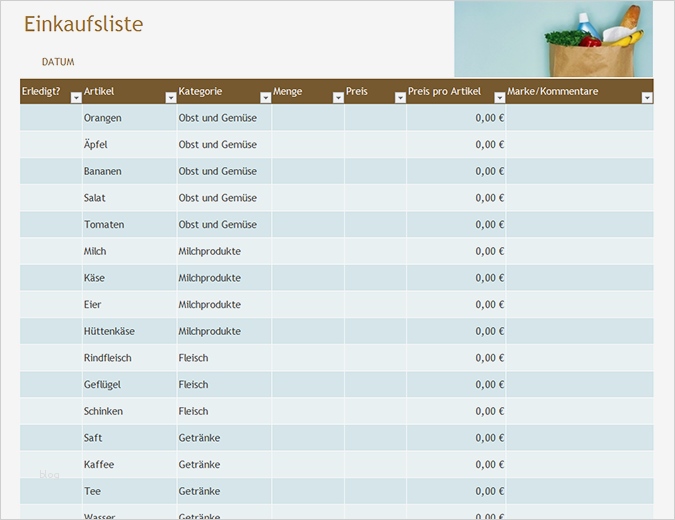This screenshot has width=675, height=520.
Task: Select the Rindfleisch cell
Action: [x=129, y=358]
